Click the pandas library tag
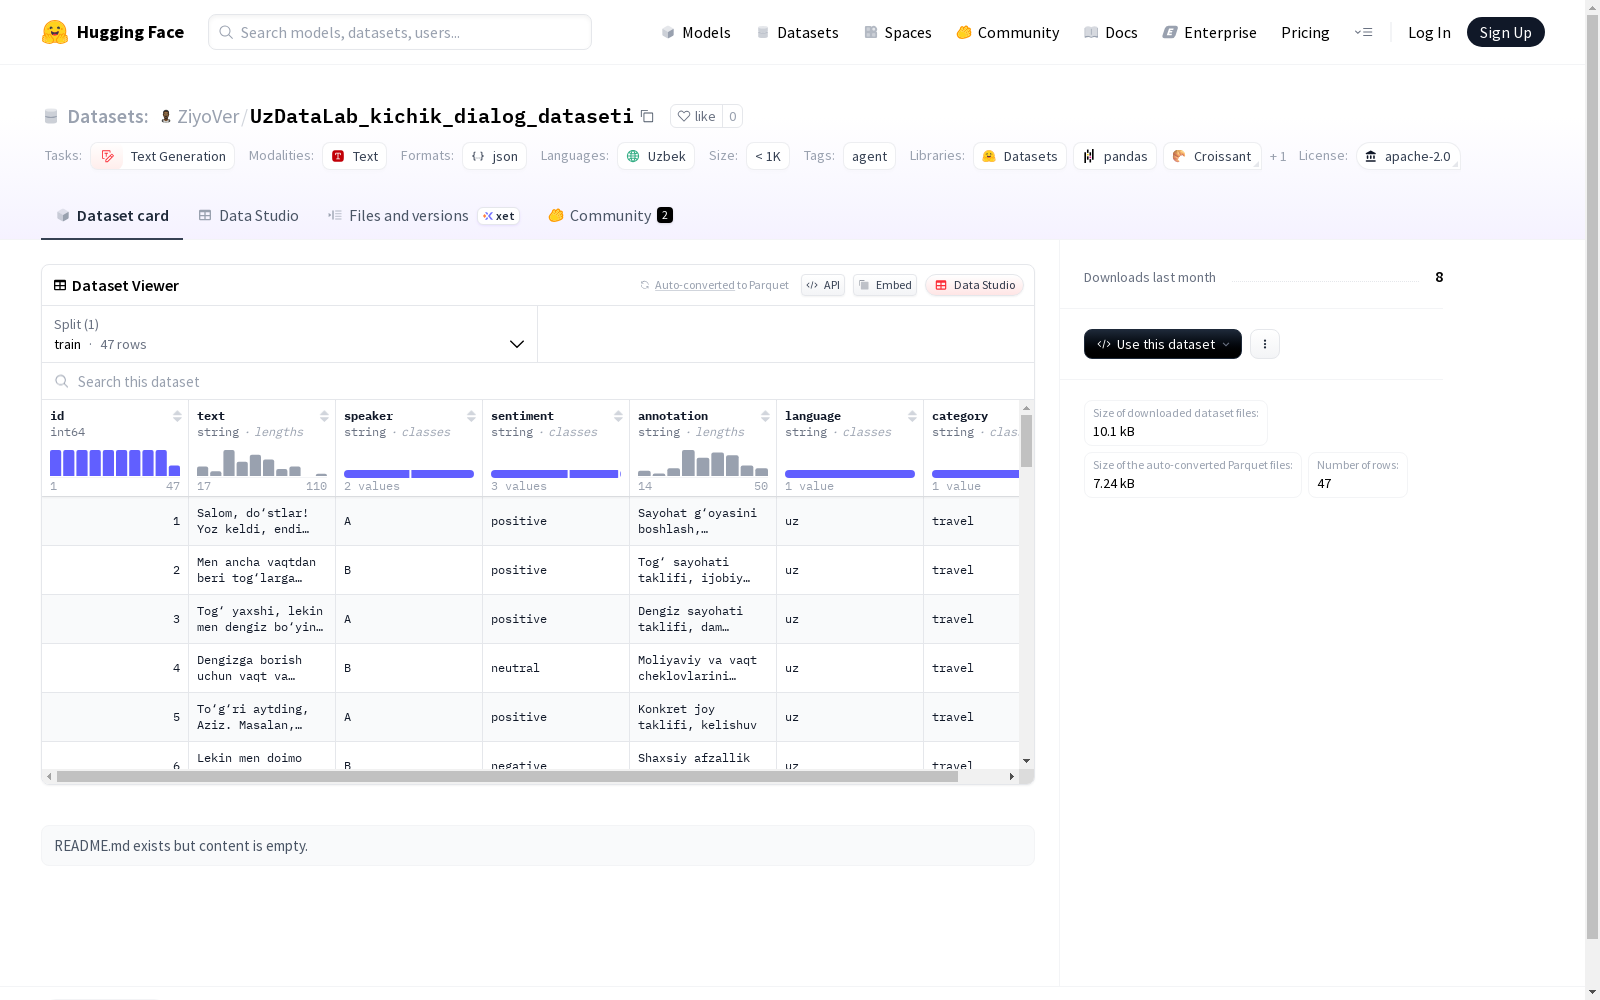This screenshot has width=1600, height=1000. pos(1115,156)
